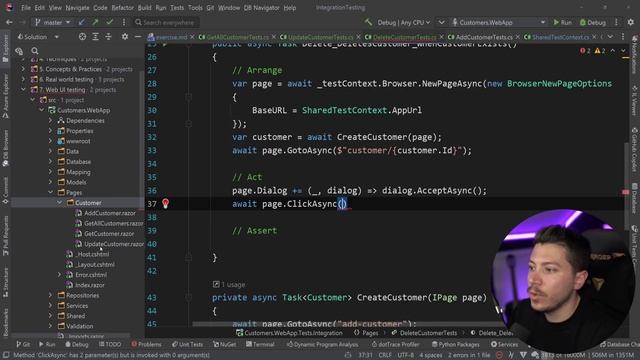Open the DB Navigator menu
The height and width of the screenshot is (360, 640).
pos(261,8)
